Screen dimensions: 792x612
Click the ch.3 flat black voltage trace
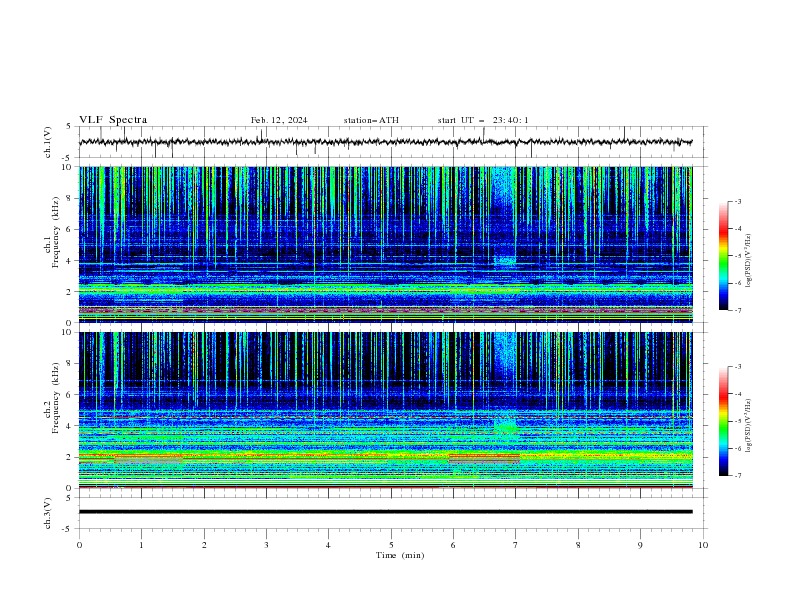click(385, 512)
